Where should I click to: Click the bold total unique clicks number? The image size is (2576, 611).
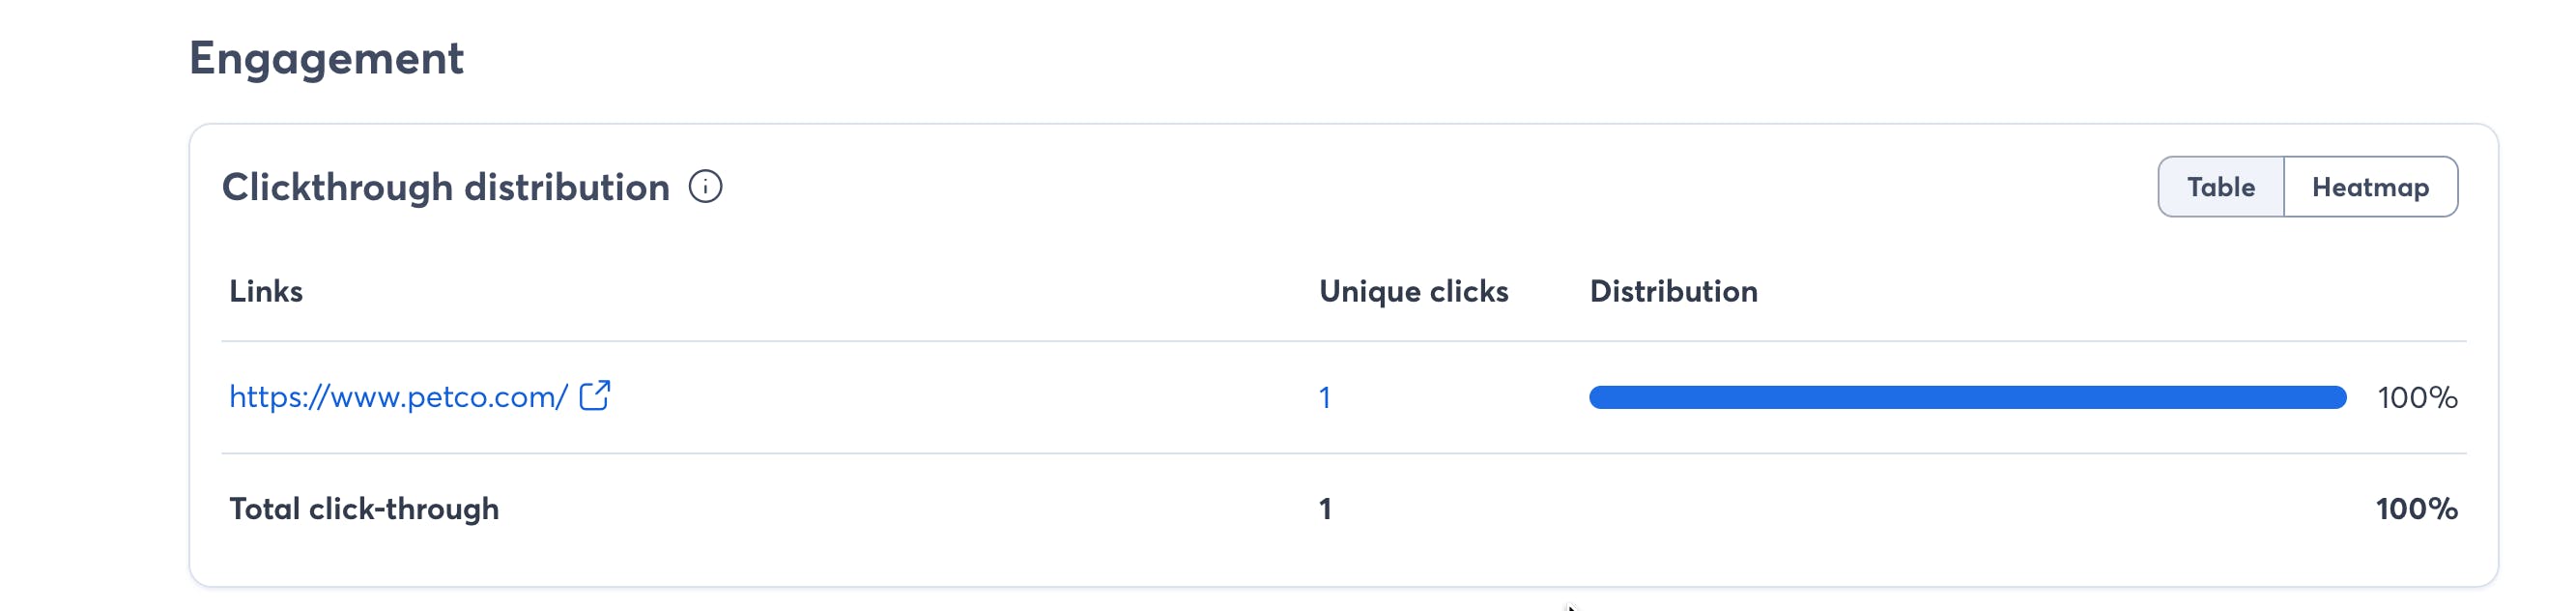click(1325, 509)
